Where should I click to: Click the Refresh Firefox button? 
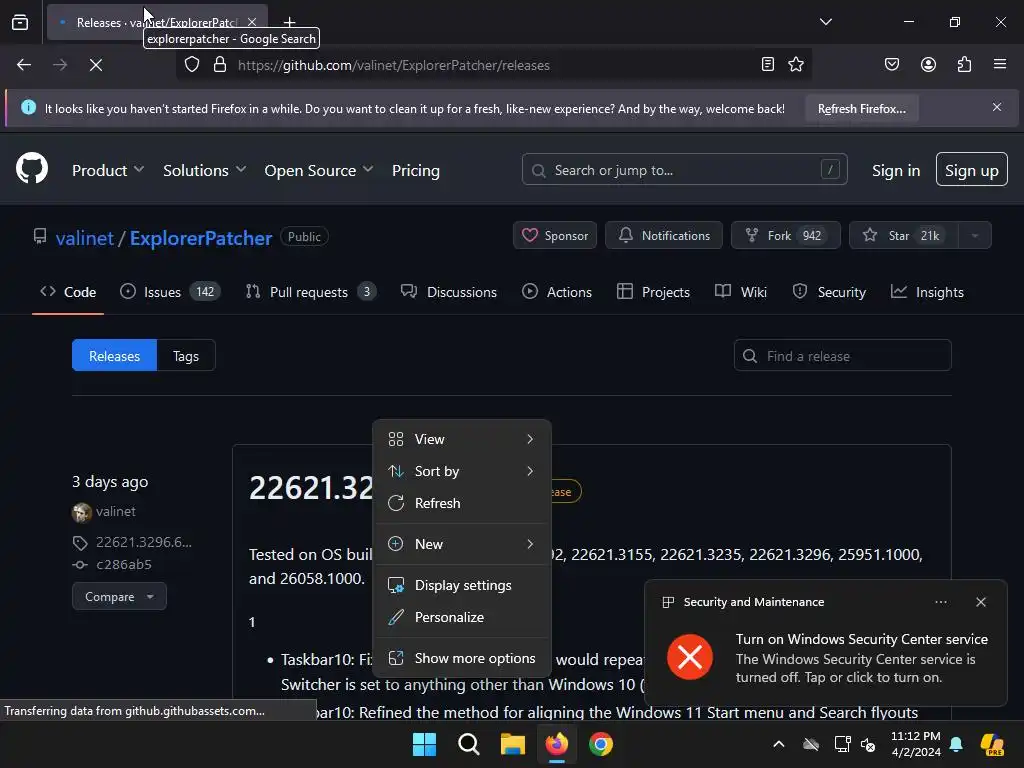861,108
